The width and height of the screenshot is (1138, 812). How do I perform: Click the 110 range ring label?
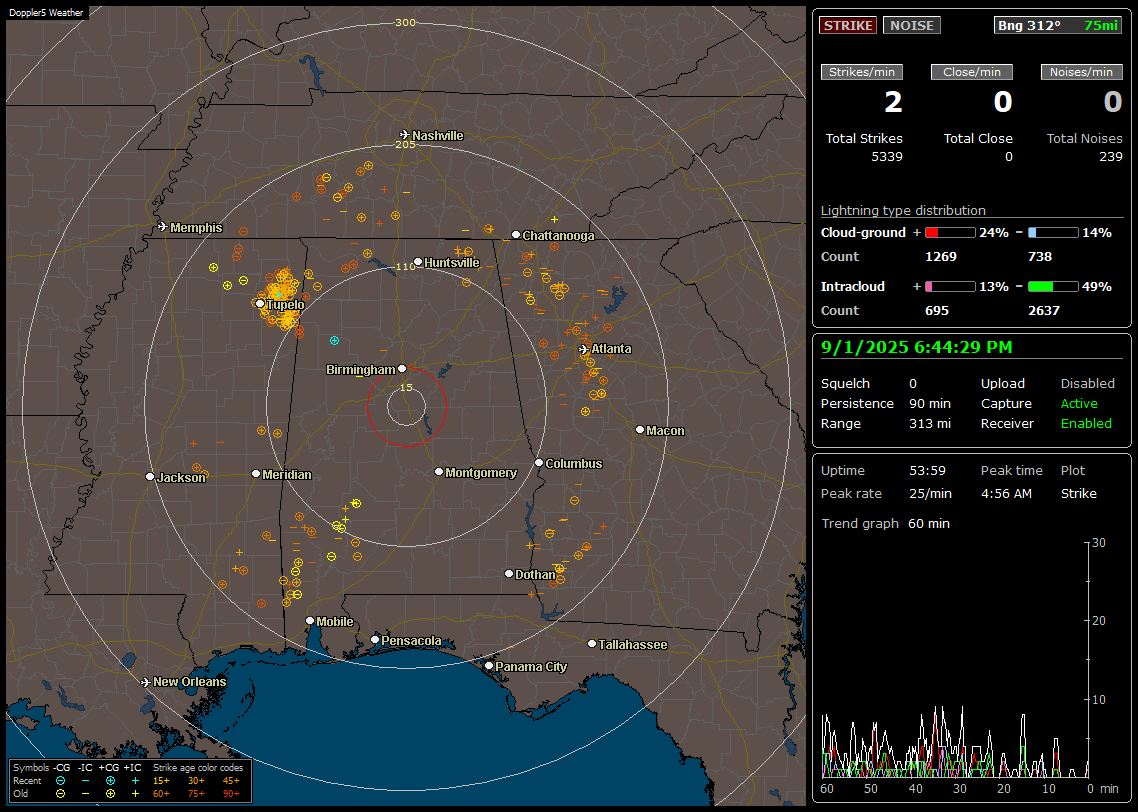(406, 266)
